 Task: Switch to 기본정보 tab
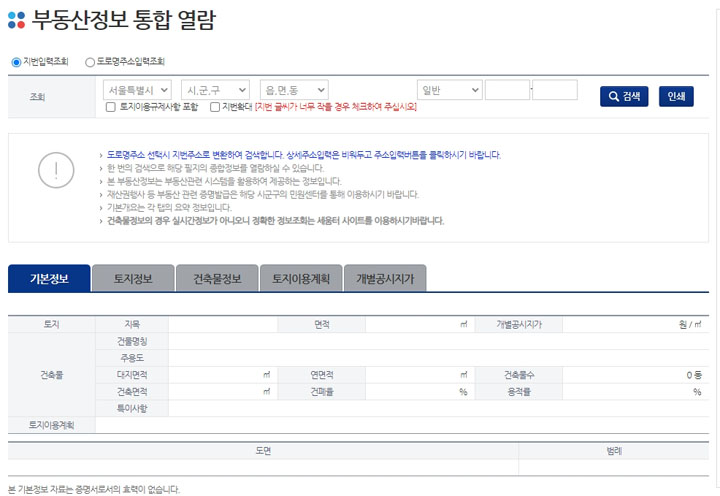click(x=49, y=278)
